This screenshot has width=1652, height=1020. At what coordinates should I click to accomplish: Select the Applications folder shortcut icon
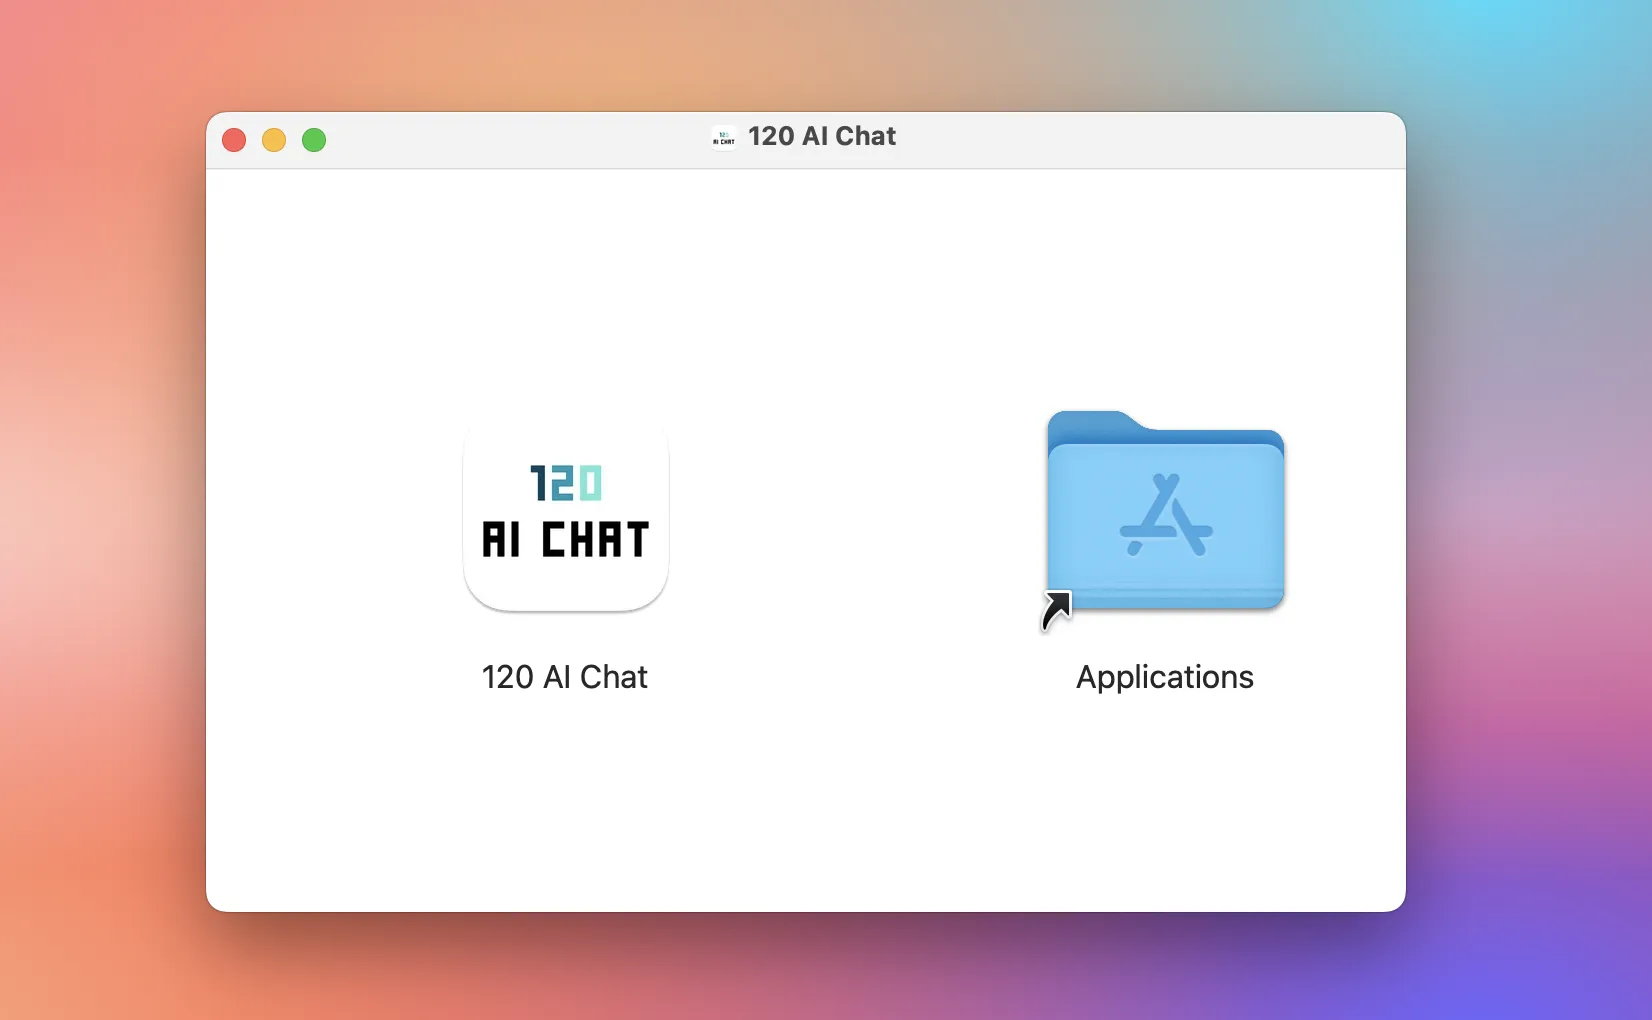[x=1165, y=510]
